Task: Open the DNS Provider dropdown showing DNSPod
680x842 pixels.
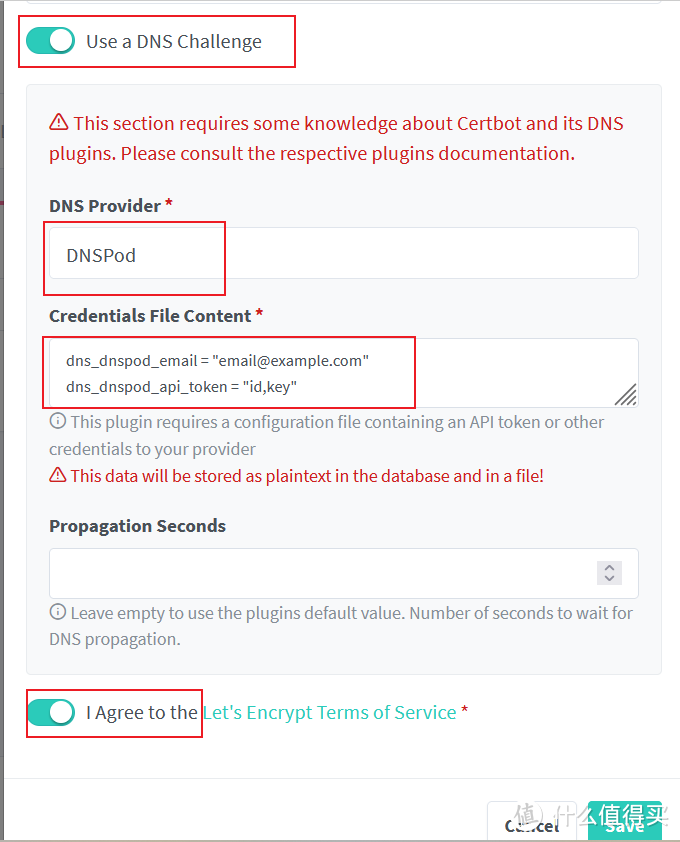Action: coord(343,254)
